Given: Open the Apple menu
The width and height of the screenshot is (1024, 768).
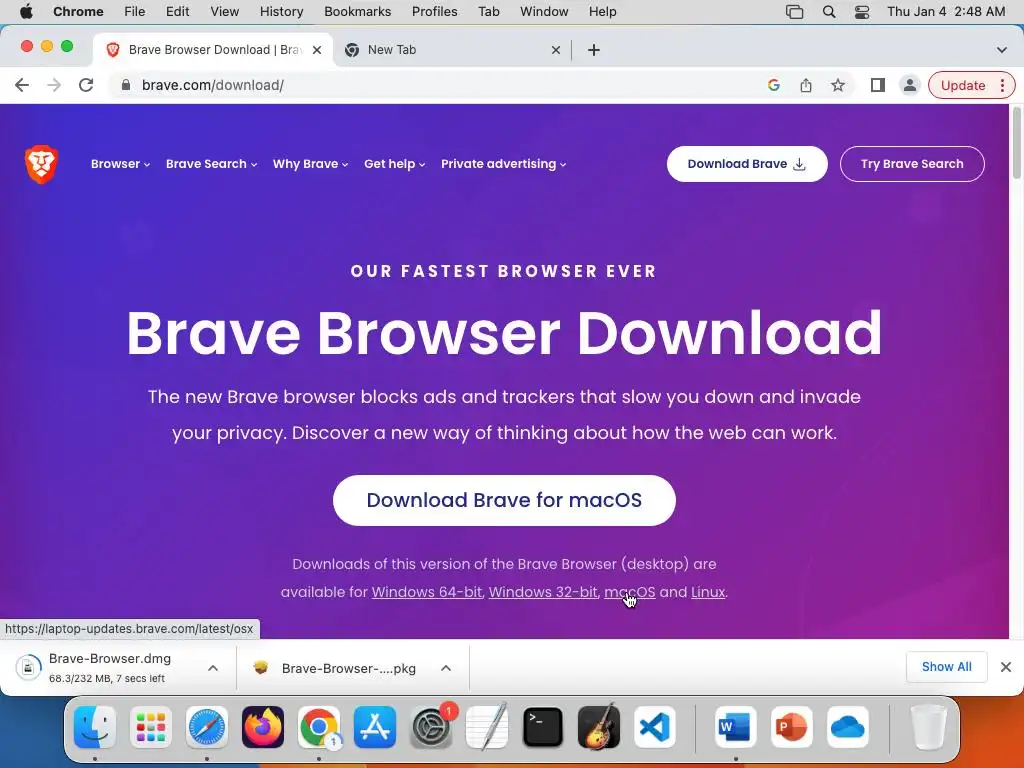Looking at the screenshot, I should tap(26, 12).
